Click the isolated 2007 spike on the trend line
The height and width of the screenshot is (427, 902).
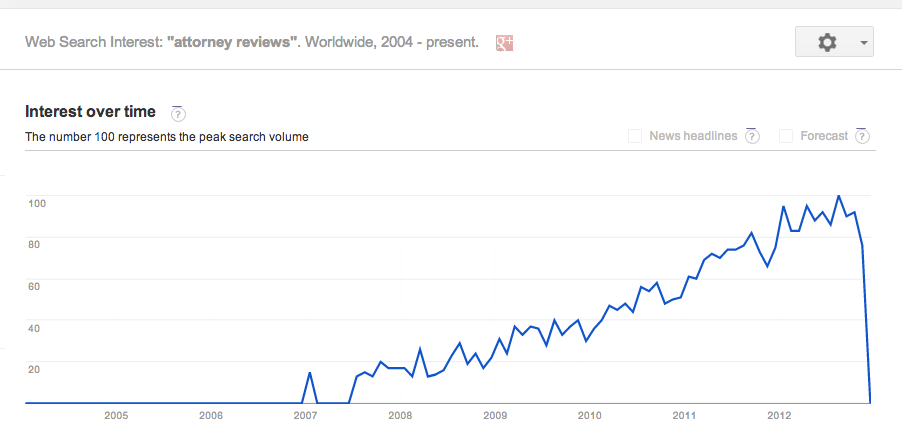click(310, 373)
